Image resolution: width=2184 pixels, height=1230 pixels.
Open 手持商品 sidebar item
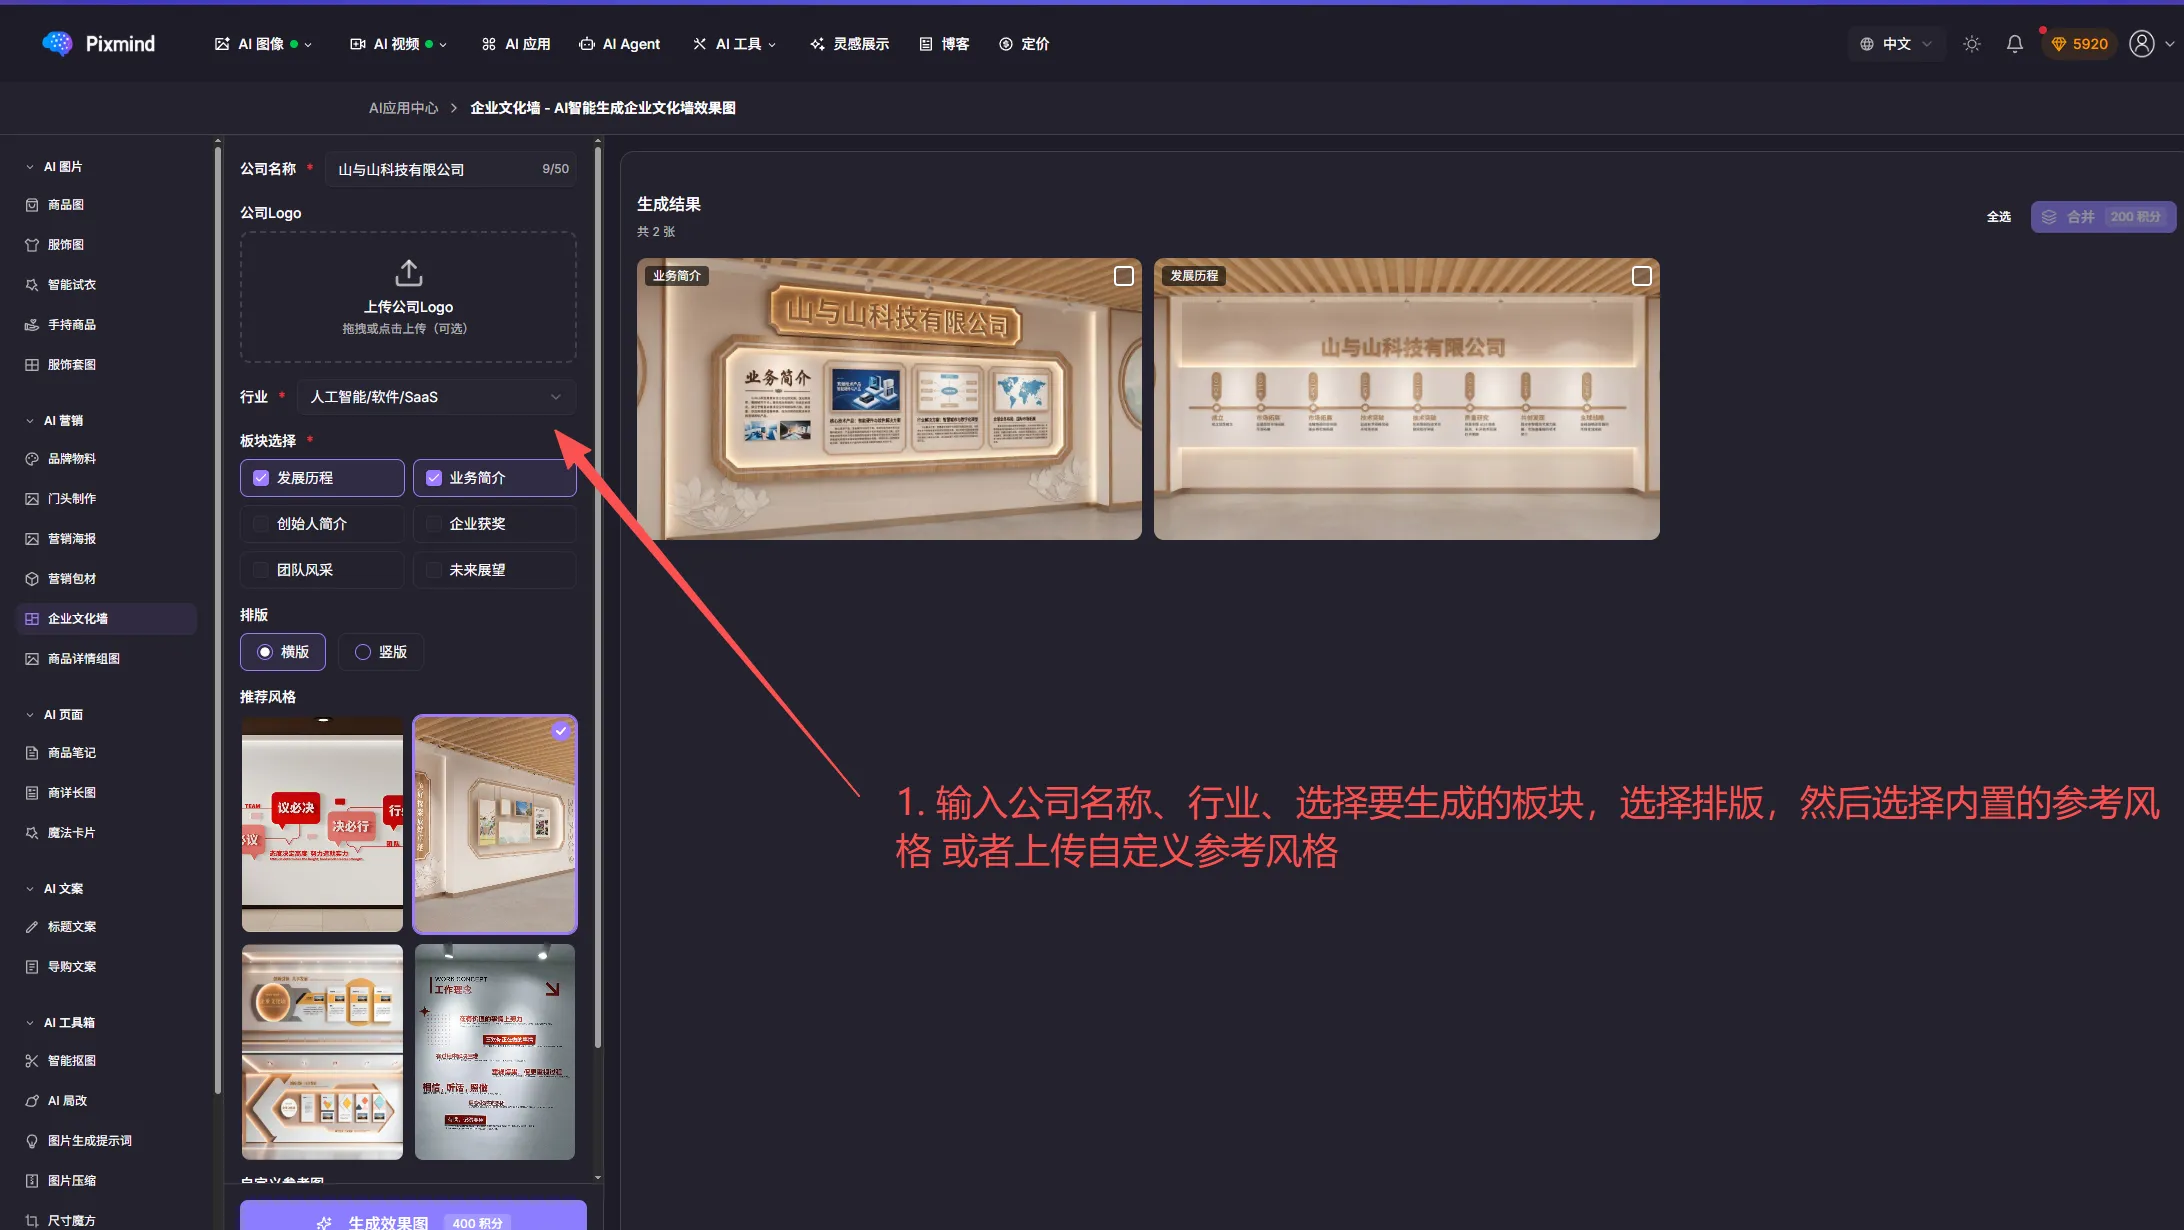tap(72, 325)
